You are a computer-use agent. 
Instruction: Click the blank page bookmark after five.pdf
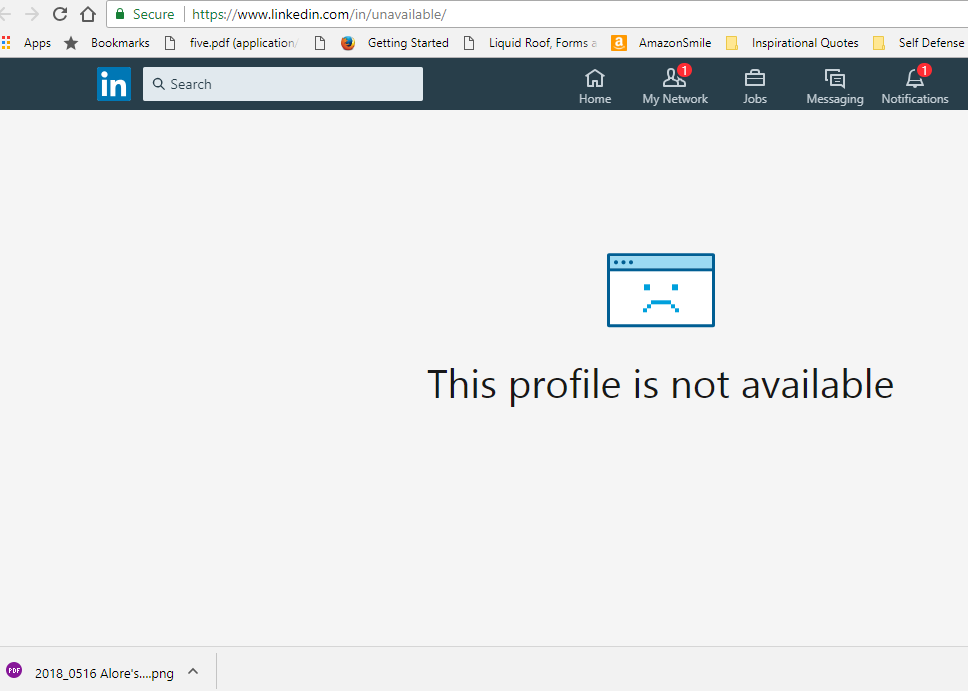click(320, 43)
